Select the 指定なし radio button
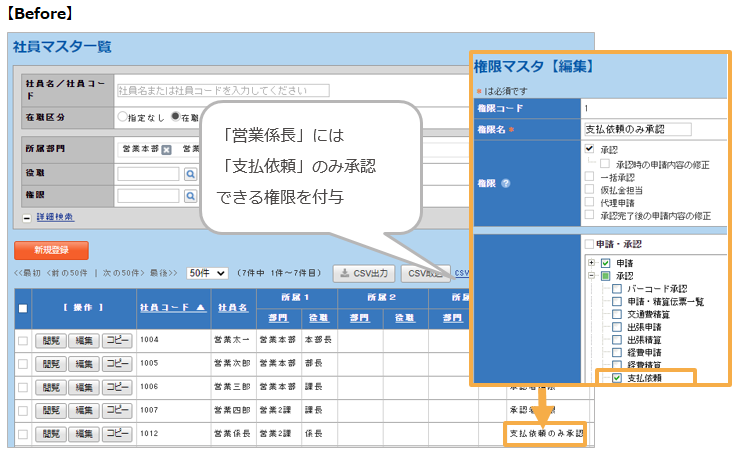742x456 pixels. [123, 117]
